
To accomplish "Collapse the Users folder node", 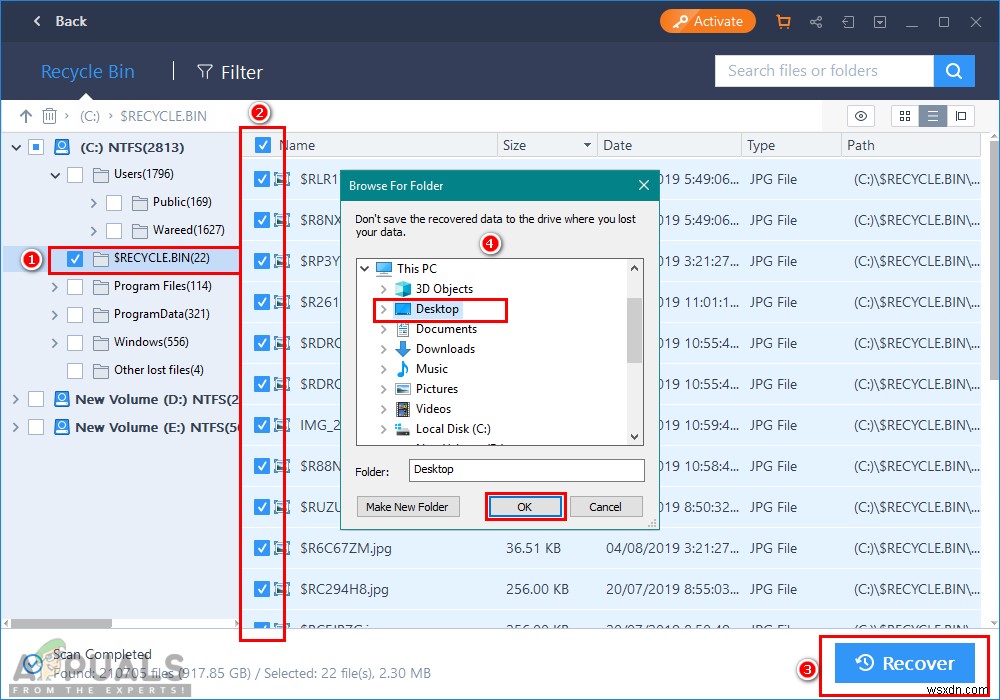I will [55, 175].
